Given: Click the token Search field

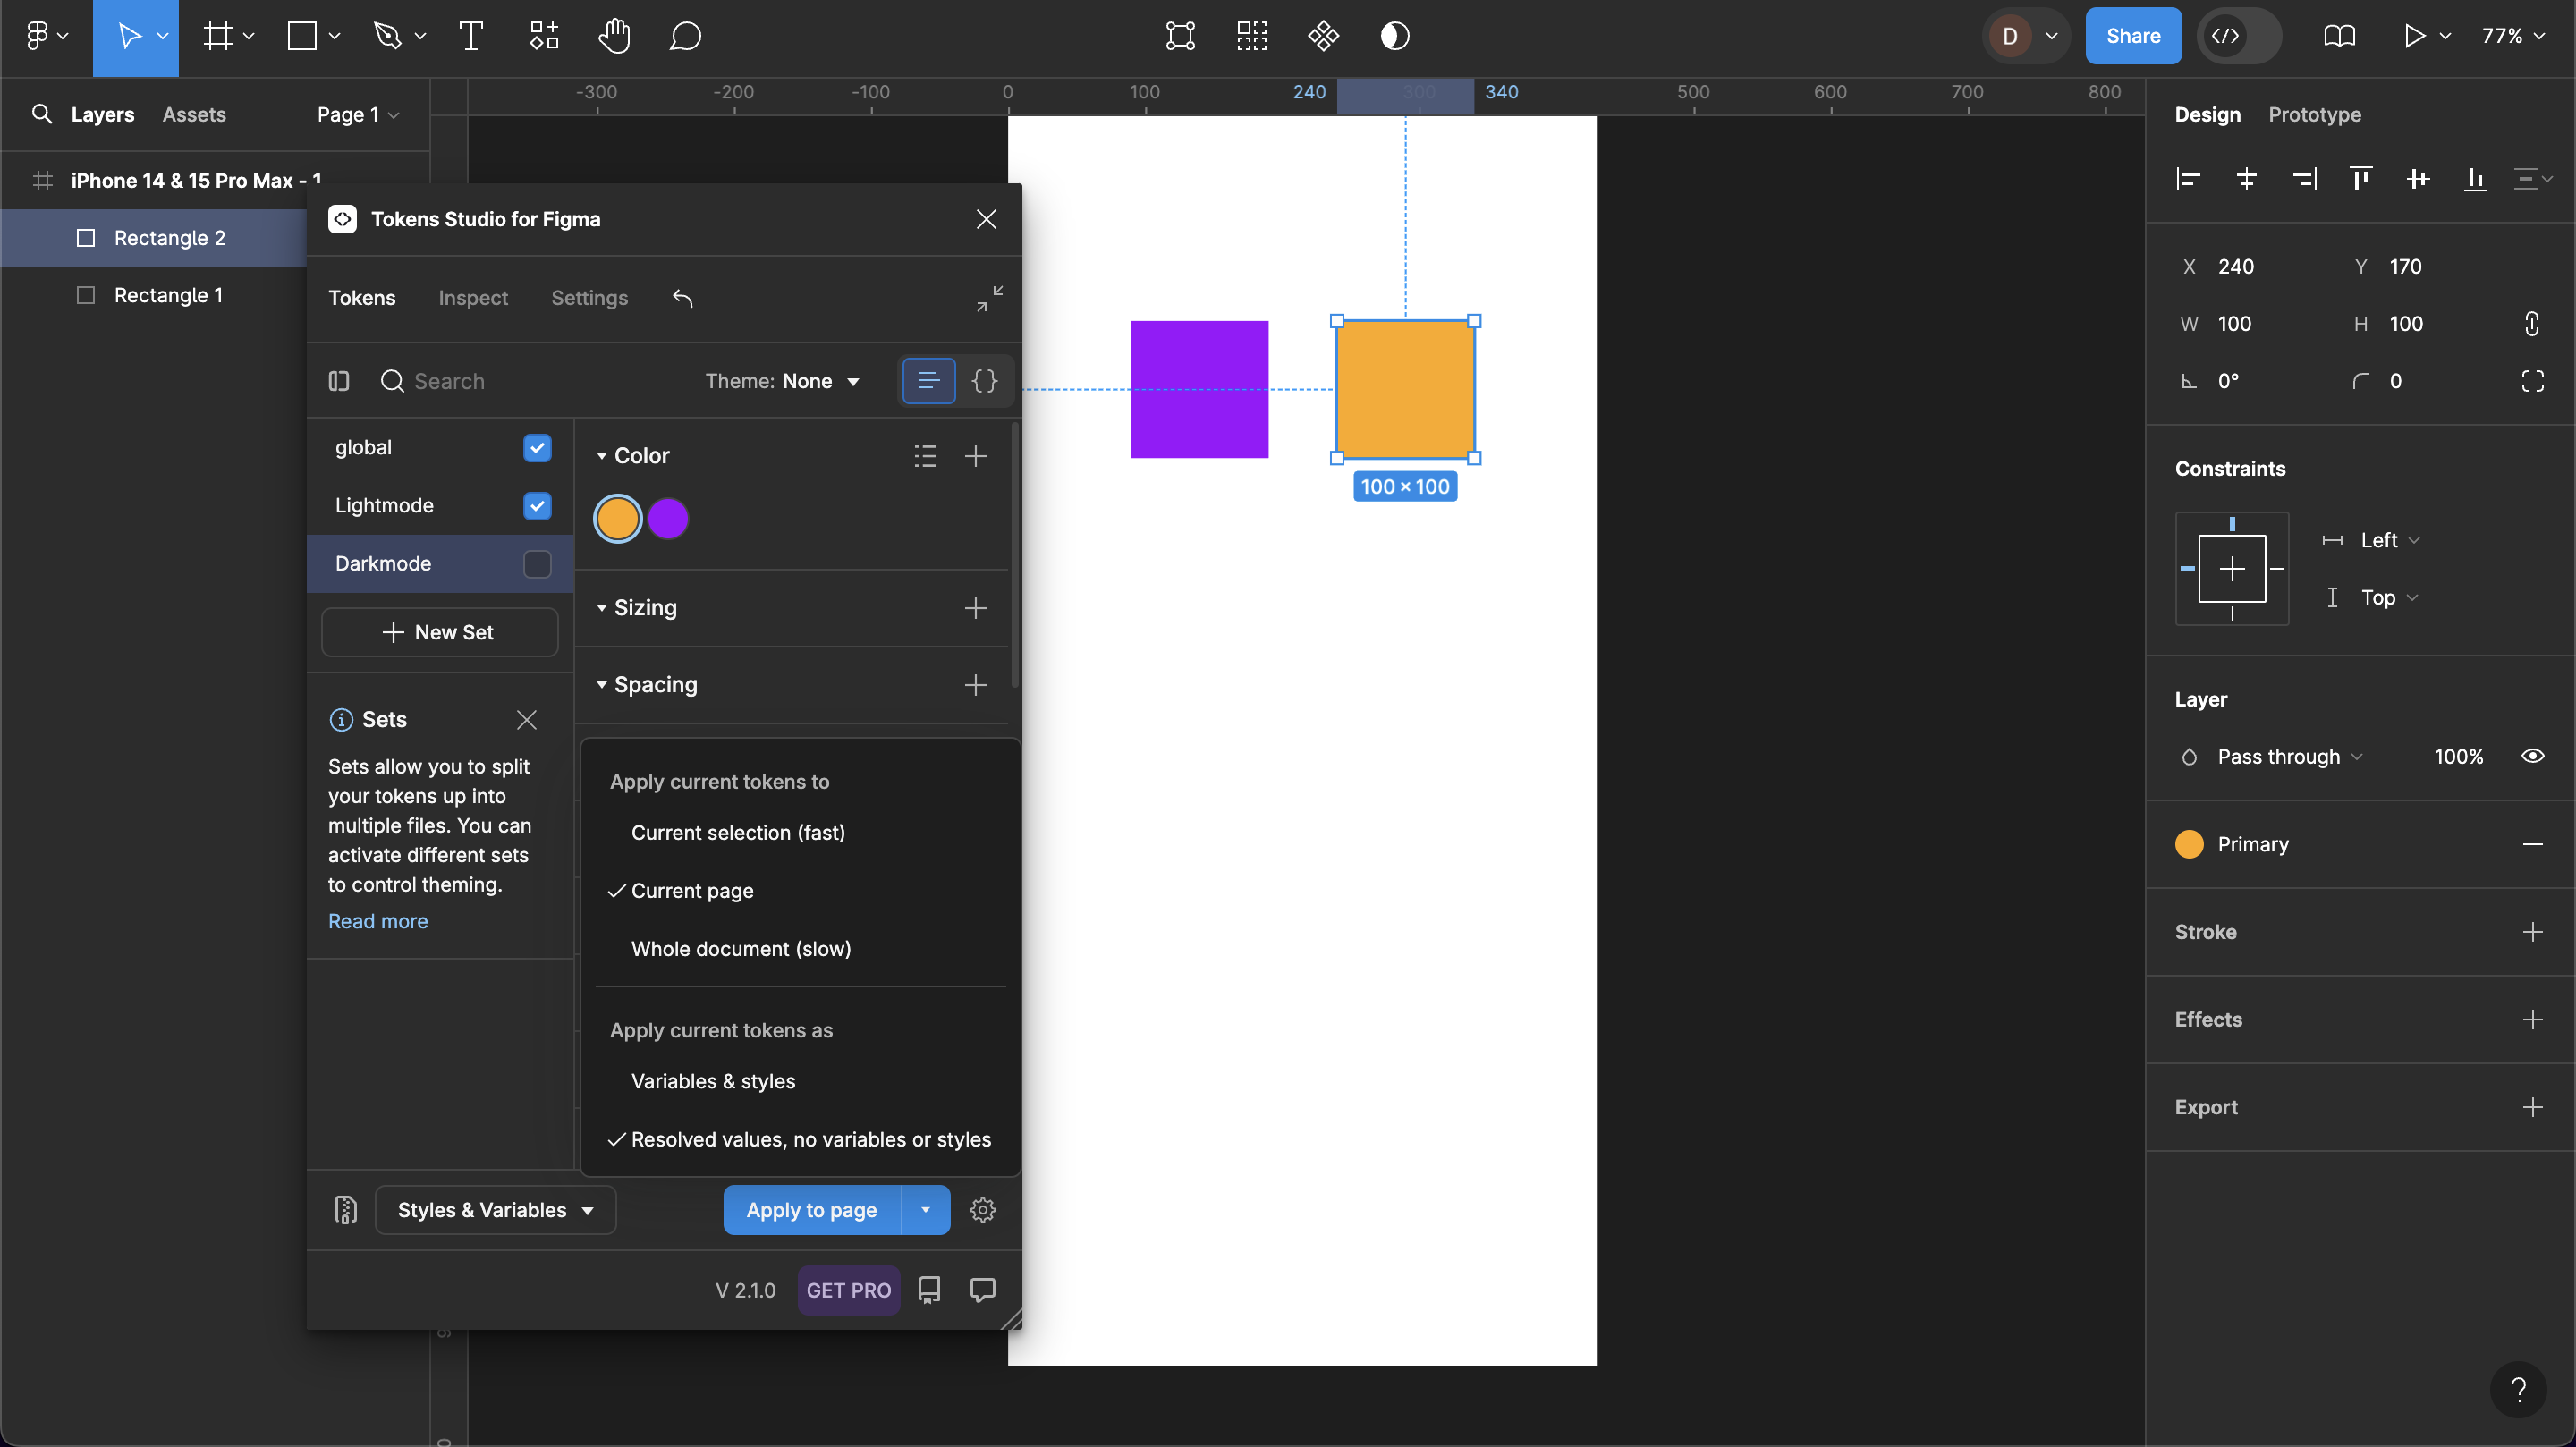Looking at the screenshot, I should click(448, 381).
